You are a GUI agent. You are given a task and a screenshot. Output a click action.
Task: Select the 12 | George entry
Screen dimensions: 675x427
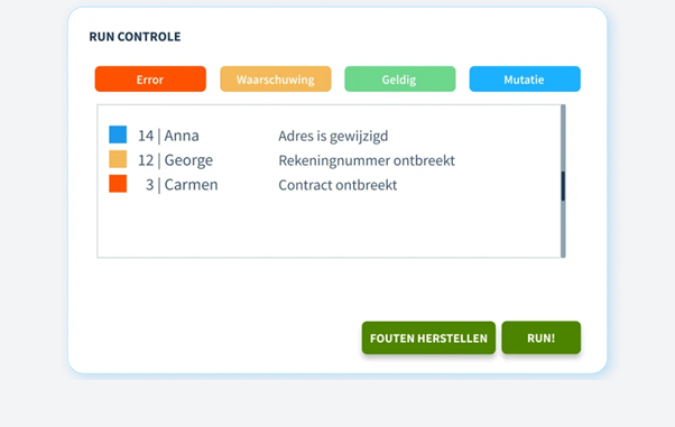click(x=175, y=160)
